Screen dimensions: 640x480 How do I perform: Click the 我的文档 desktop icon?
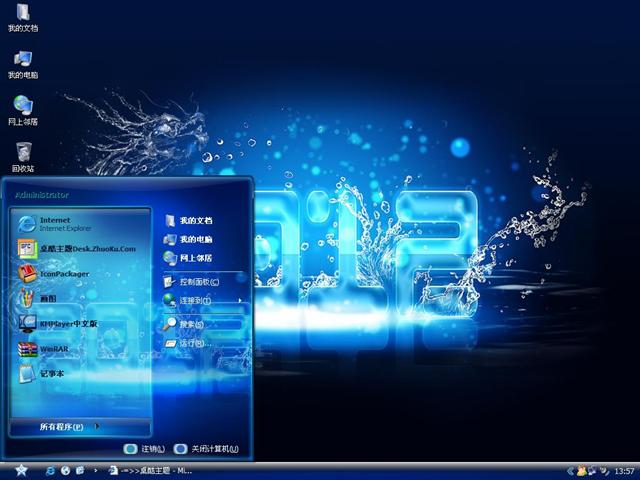(22, 15)
